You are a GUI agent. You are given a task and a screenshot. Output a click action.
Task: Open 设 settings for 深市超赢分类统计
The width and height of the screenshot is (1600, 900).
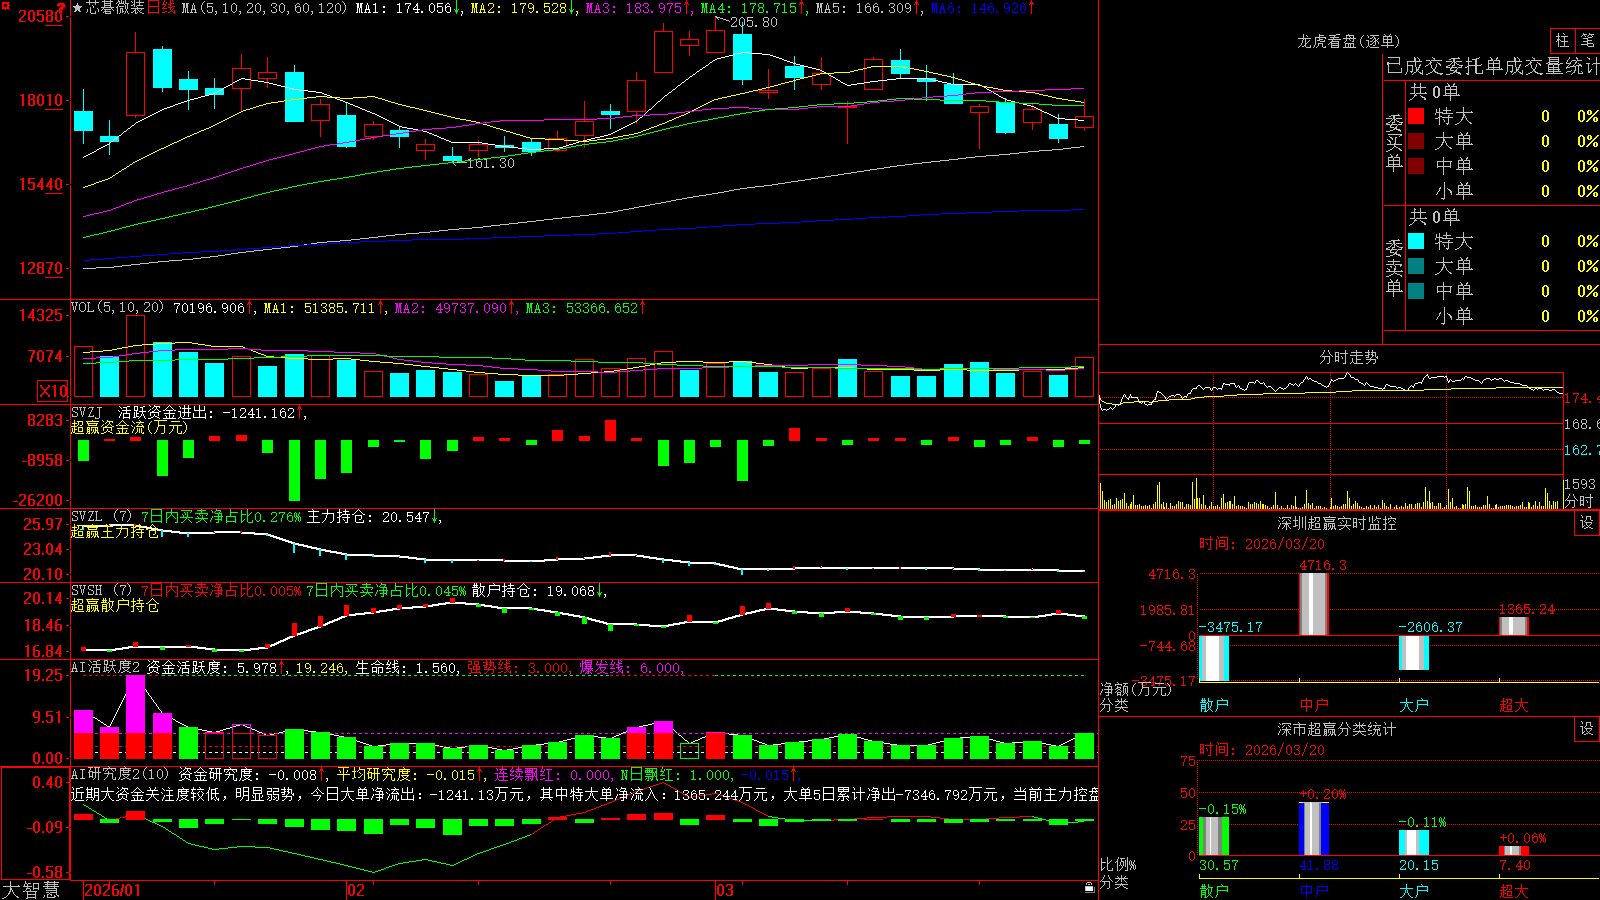pyautogui.click(x=1587, y=729)
